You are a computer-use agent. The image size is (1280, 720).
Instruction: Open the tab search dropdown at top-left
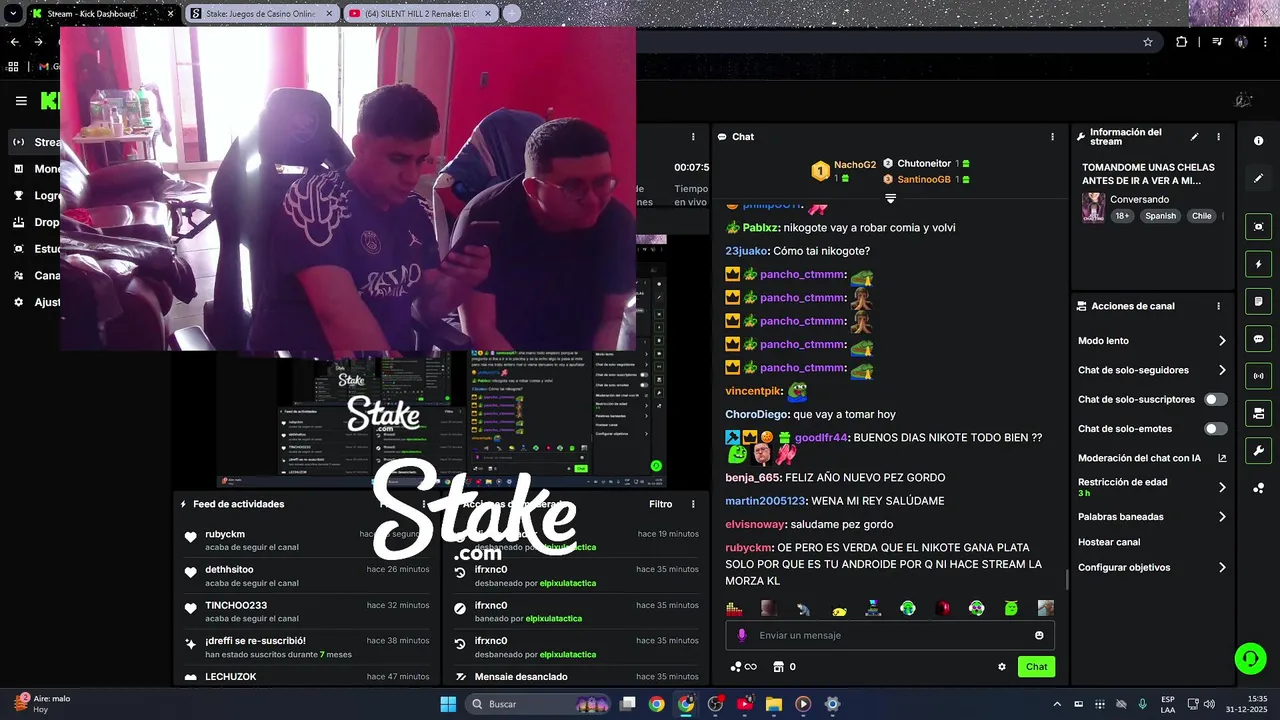13,14
